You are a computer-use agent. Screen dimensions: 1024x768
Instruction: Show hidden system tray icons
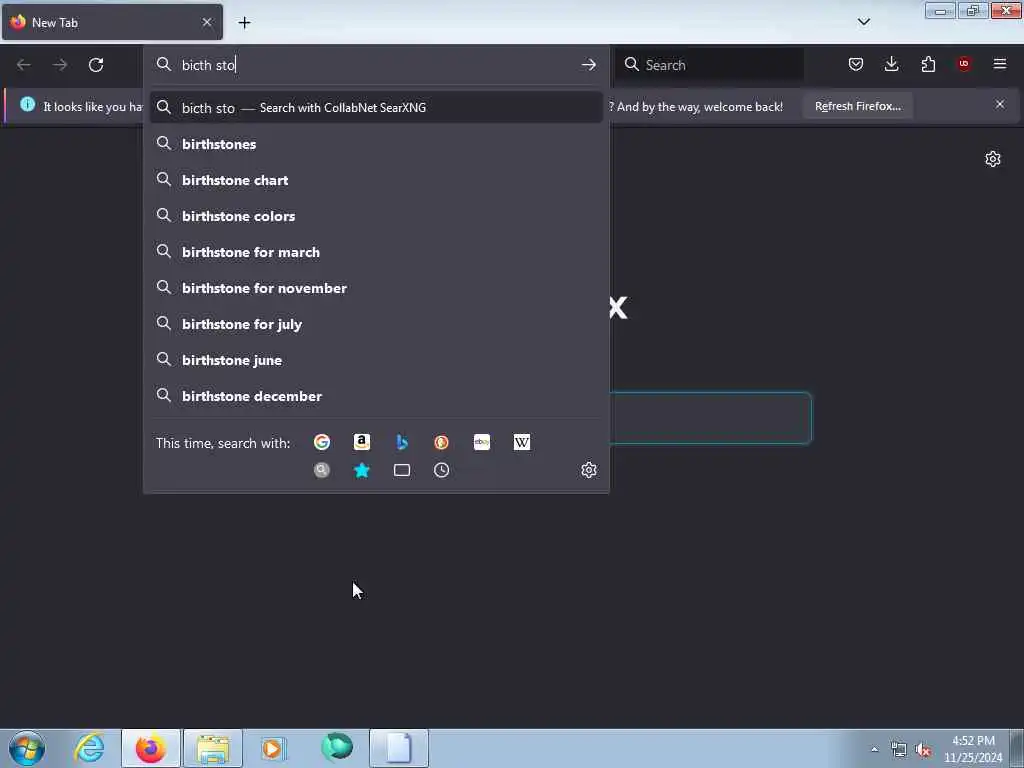[874, 750]
